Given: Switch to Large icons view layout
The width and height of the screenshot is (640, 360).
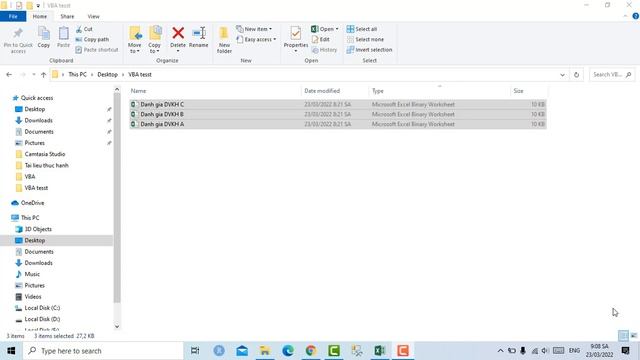Looking at the screenshot, I should (x=633, y=336).
